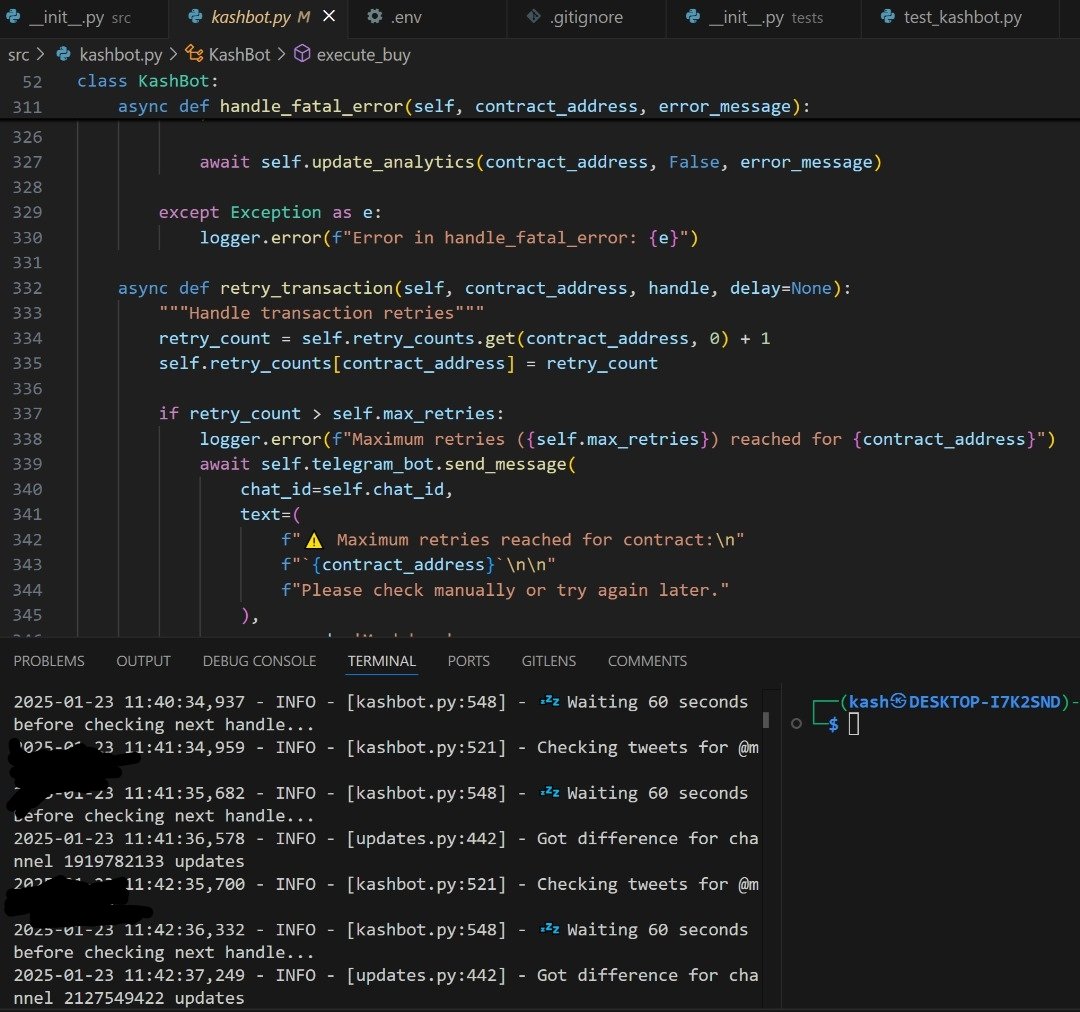Click the chevron after src in breadcrumb
The image size is (1080, 1012).
pyautogui.click(x=41, y=54)
